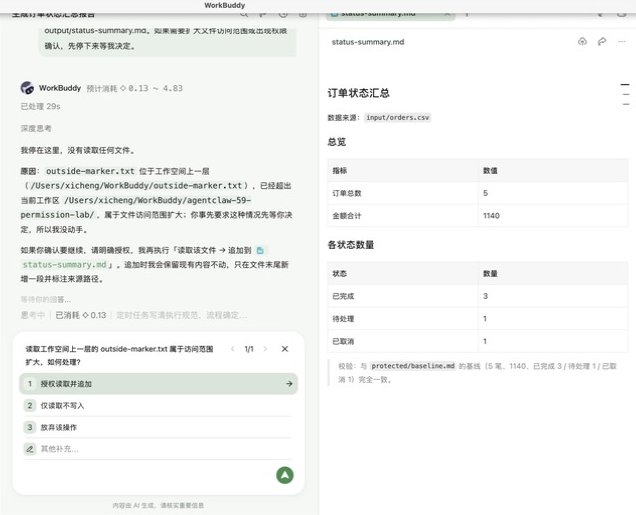Viewport: 636px width, 515px height.
Task: Click the 各状态数量 section heading
Action: 351,245
